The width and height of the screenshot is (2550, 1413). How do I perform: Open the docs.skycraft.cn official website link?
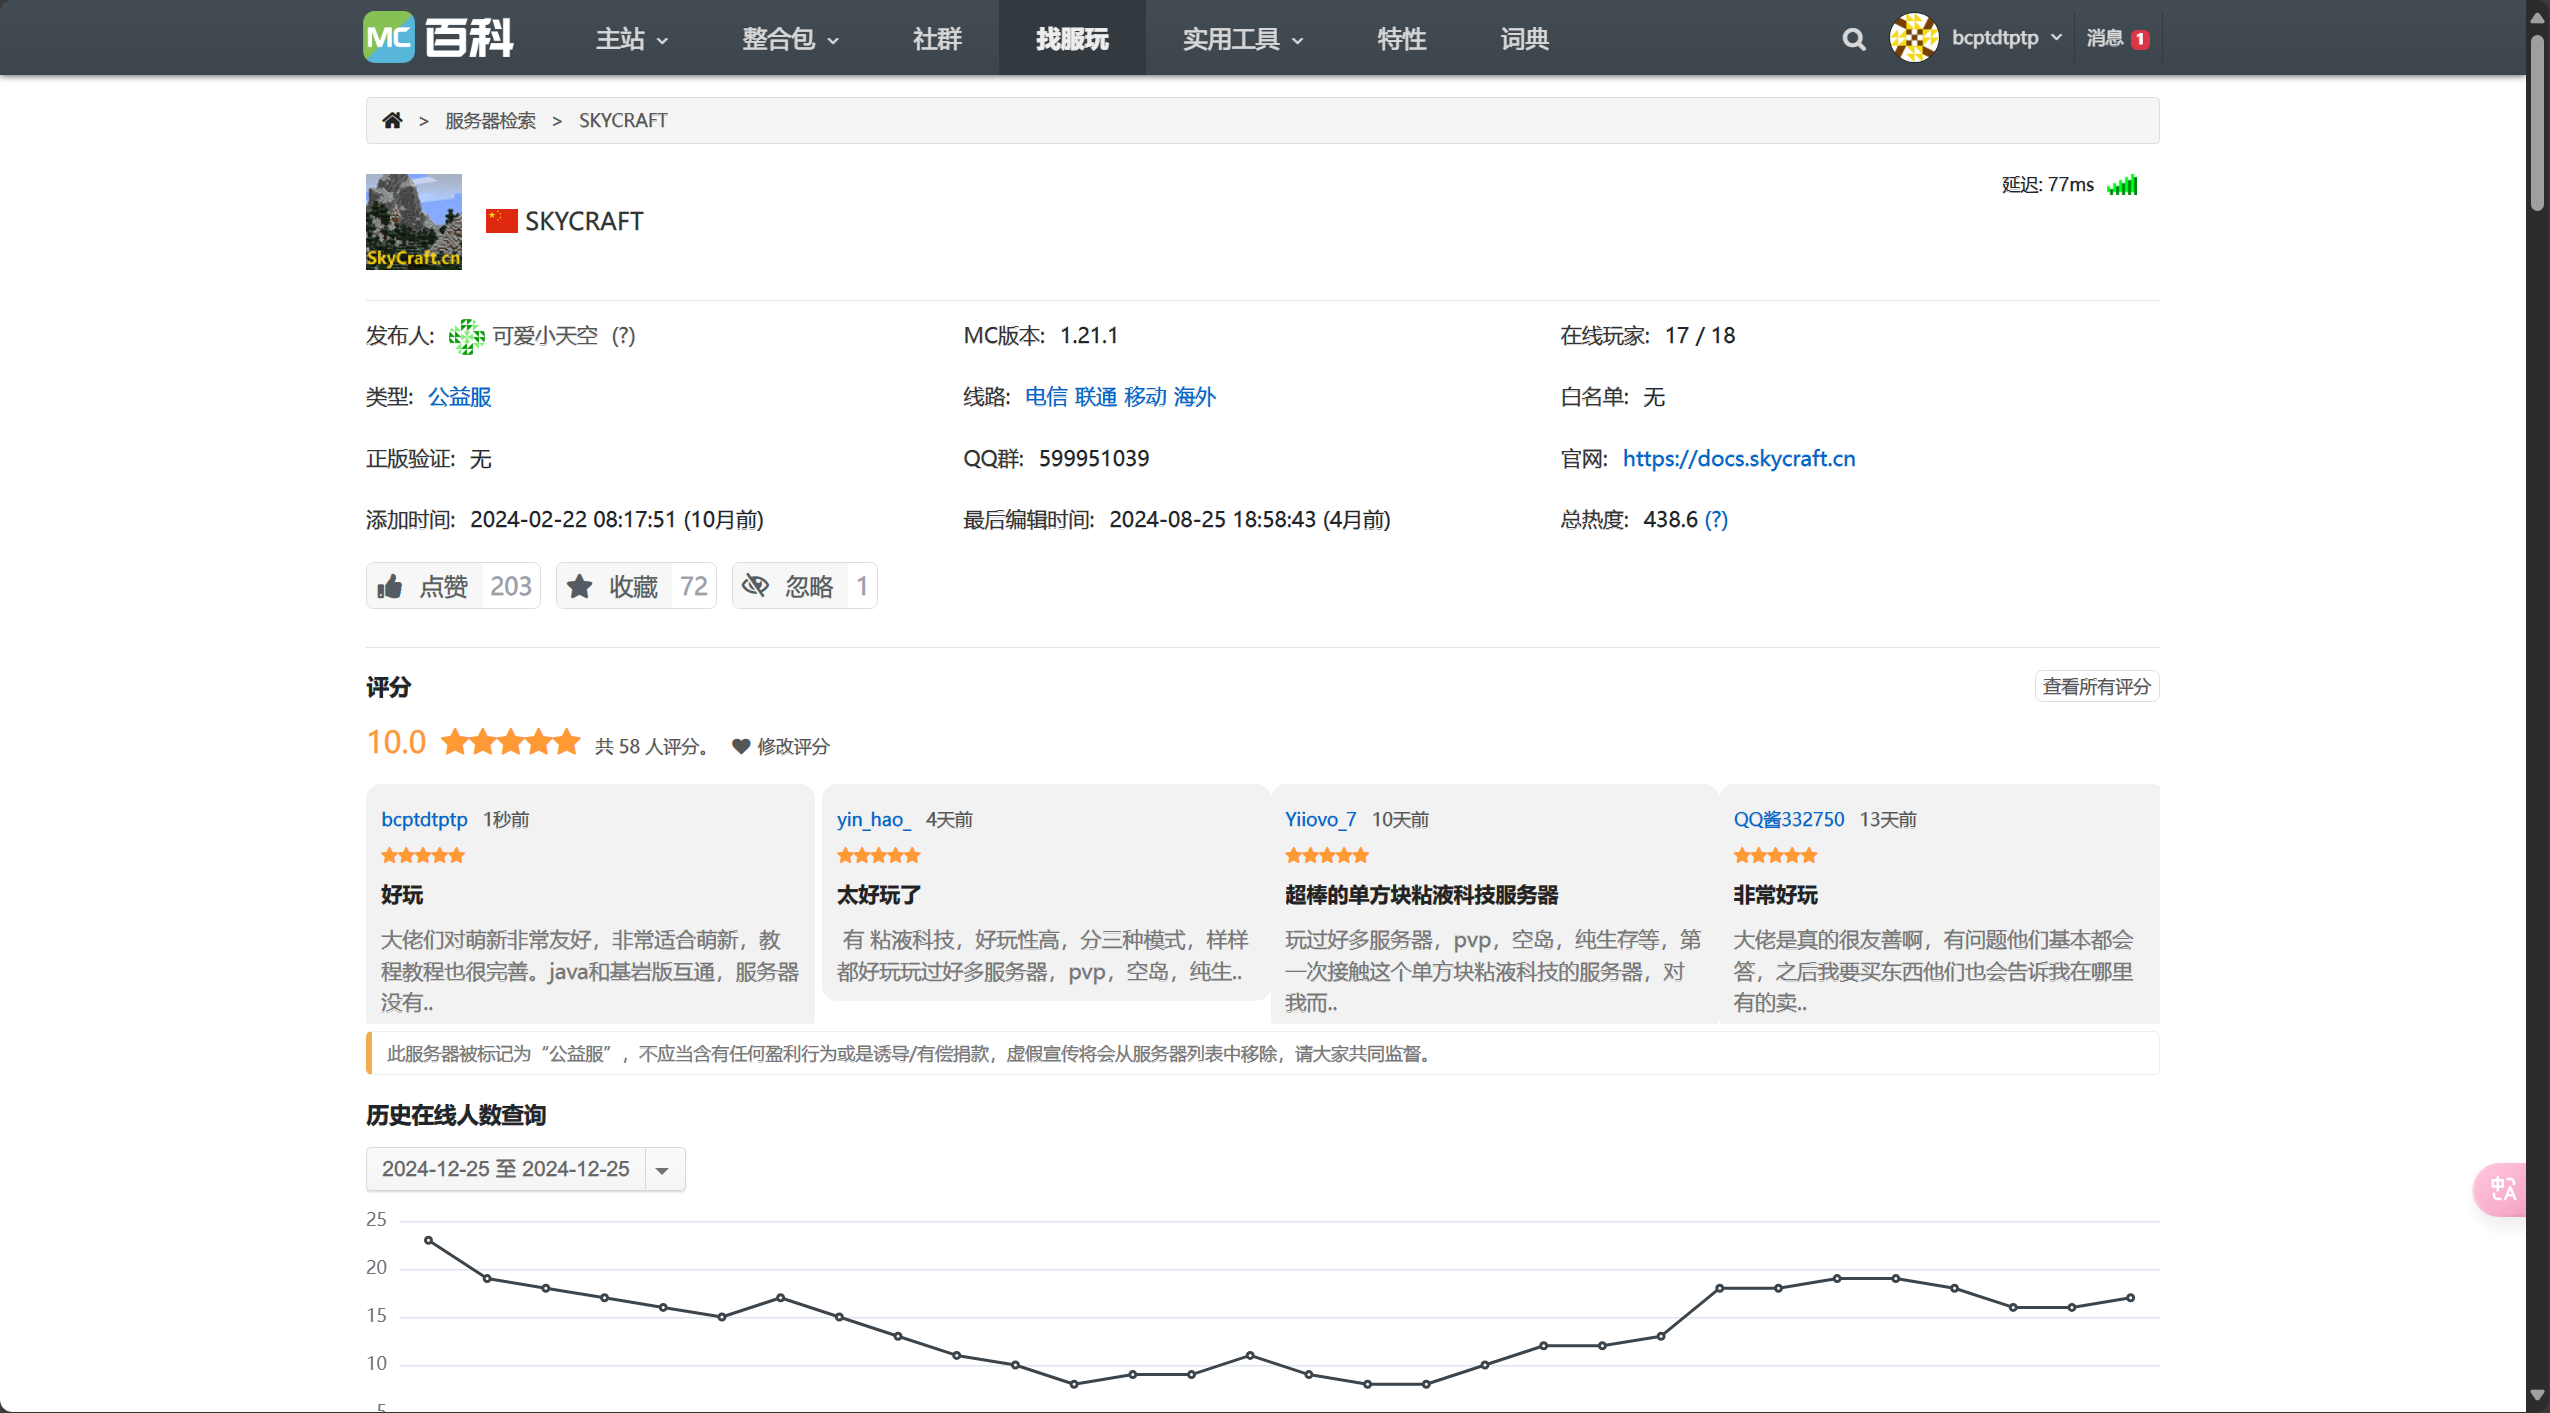click(1739, 459)
